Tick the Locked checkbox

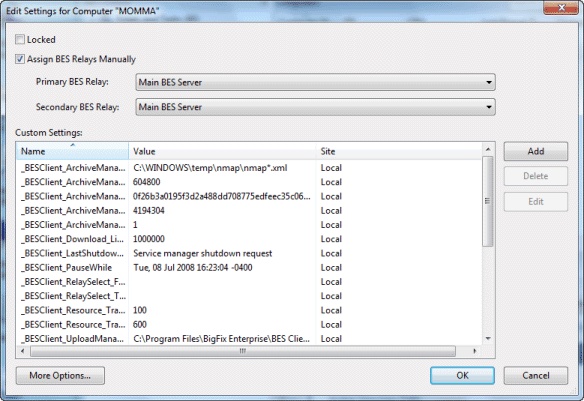pyautogui.click(x=20, y=39)
